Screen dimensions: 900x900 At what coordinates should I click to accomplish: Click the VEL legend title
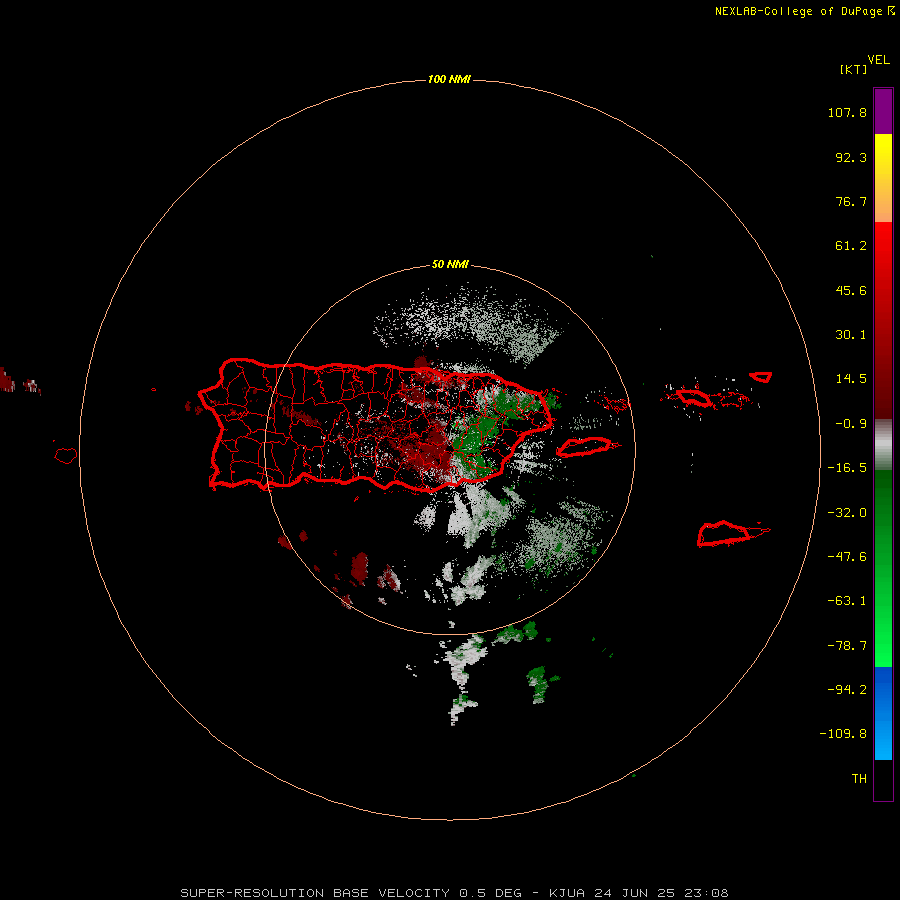(878, 60)
